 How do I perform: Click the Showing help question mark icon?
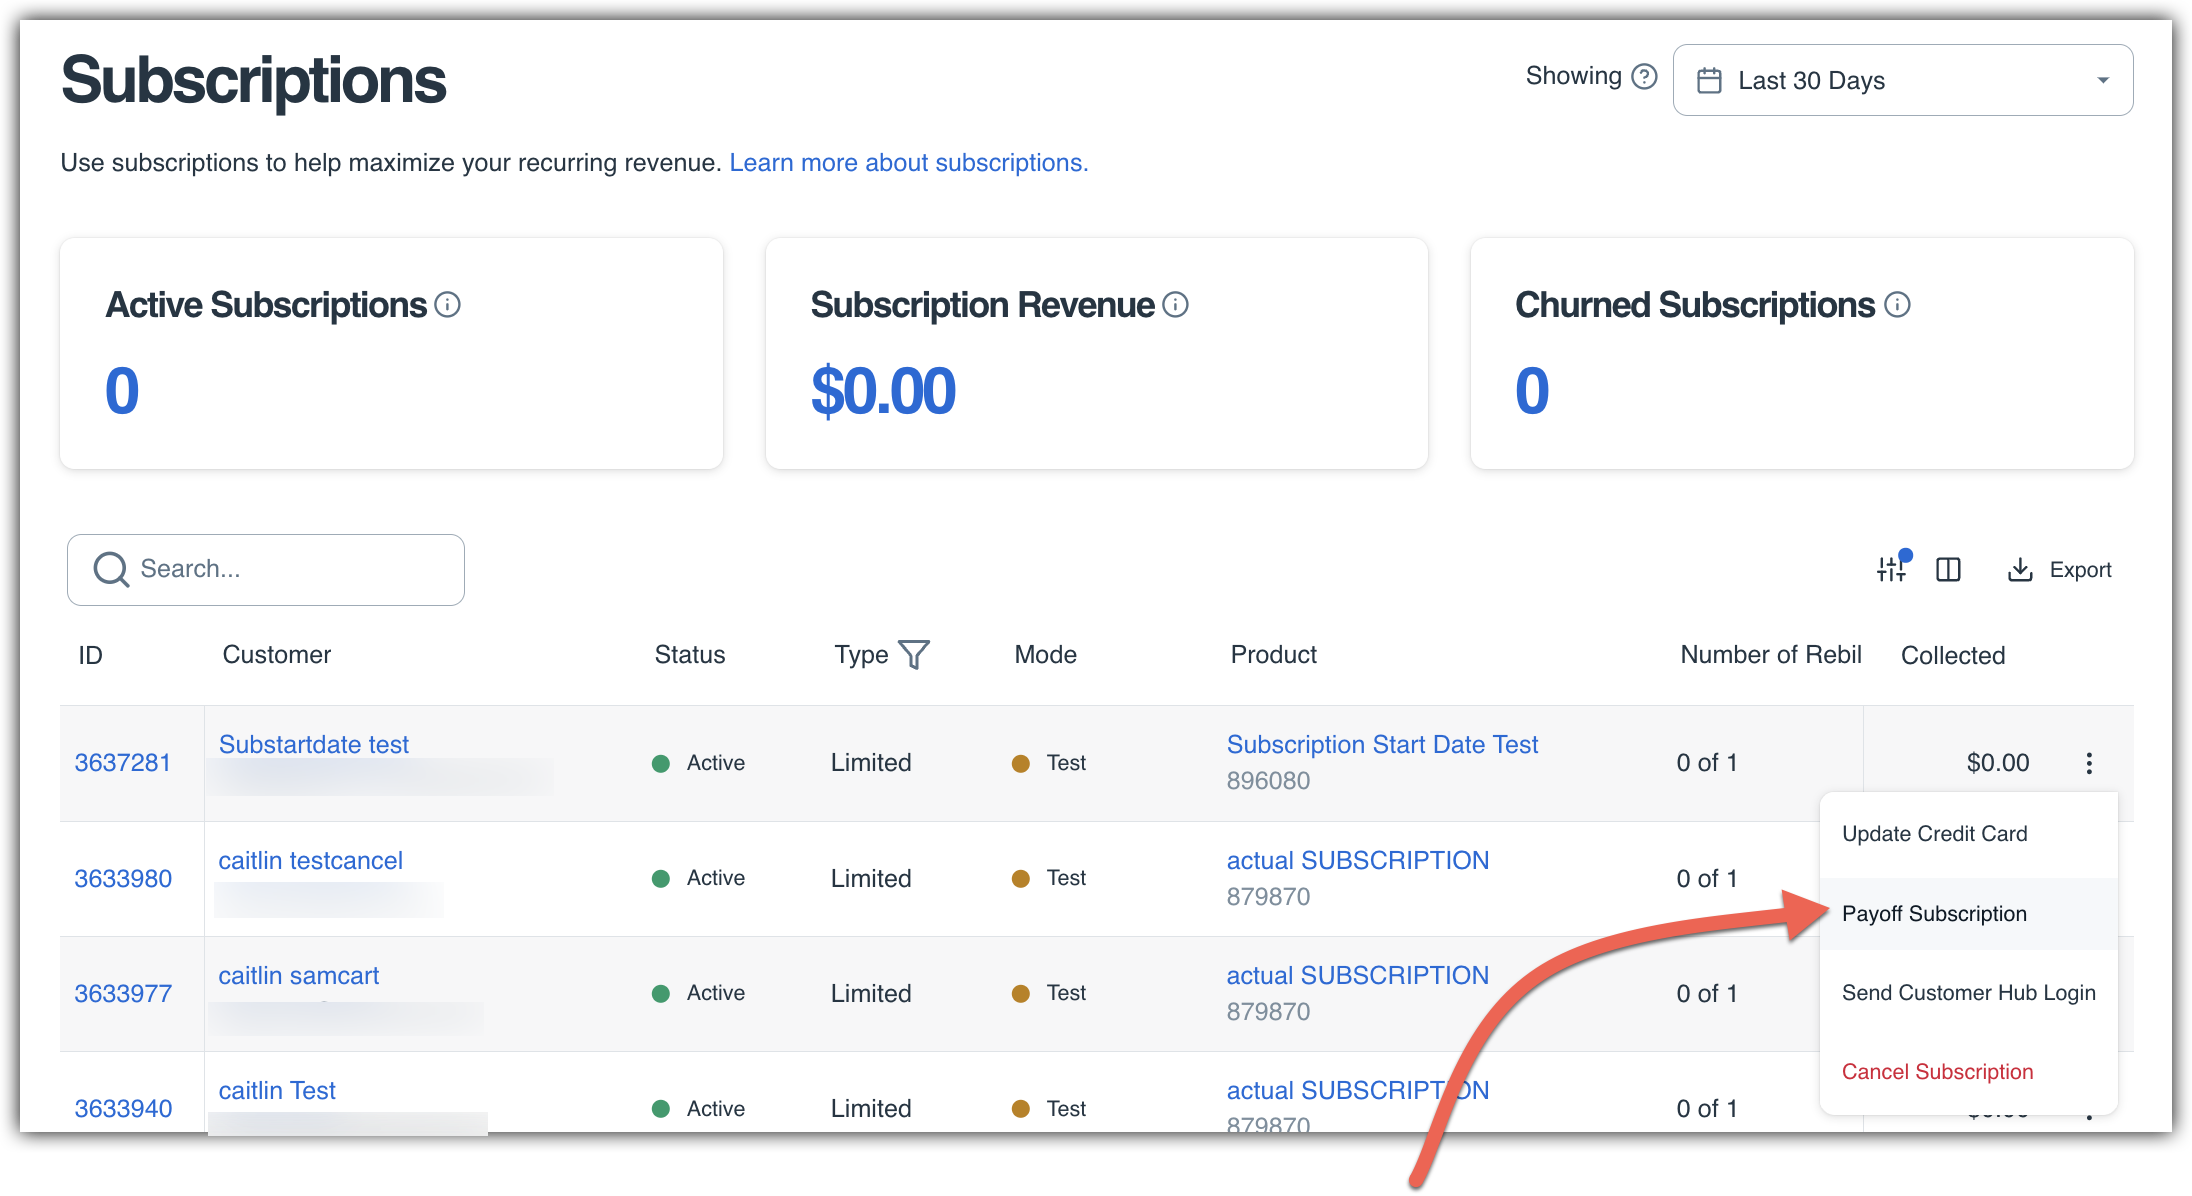(x=1644, y=77)
